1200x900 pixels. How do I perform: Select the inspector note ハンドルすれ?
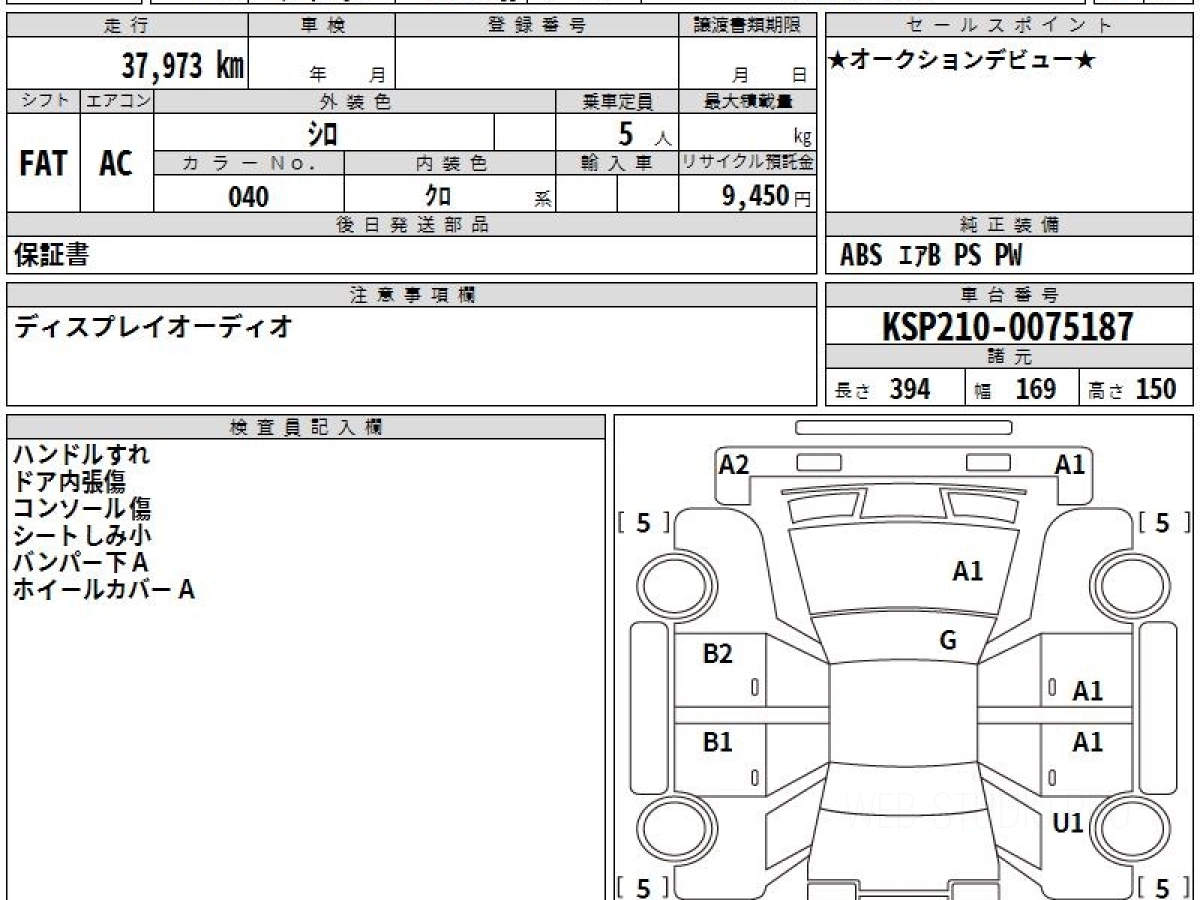(x=82, y=455)
